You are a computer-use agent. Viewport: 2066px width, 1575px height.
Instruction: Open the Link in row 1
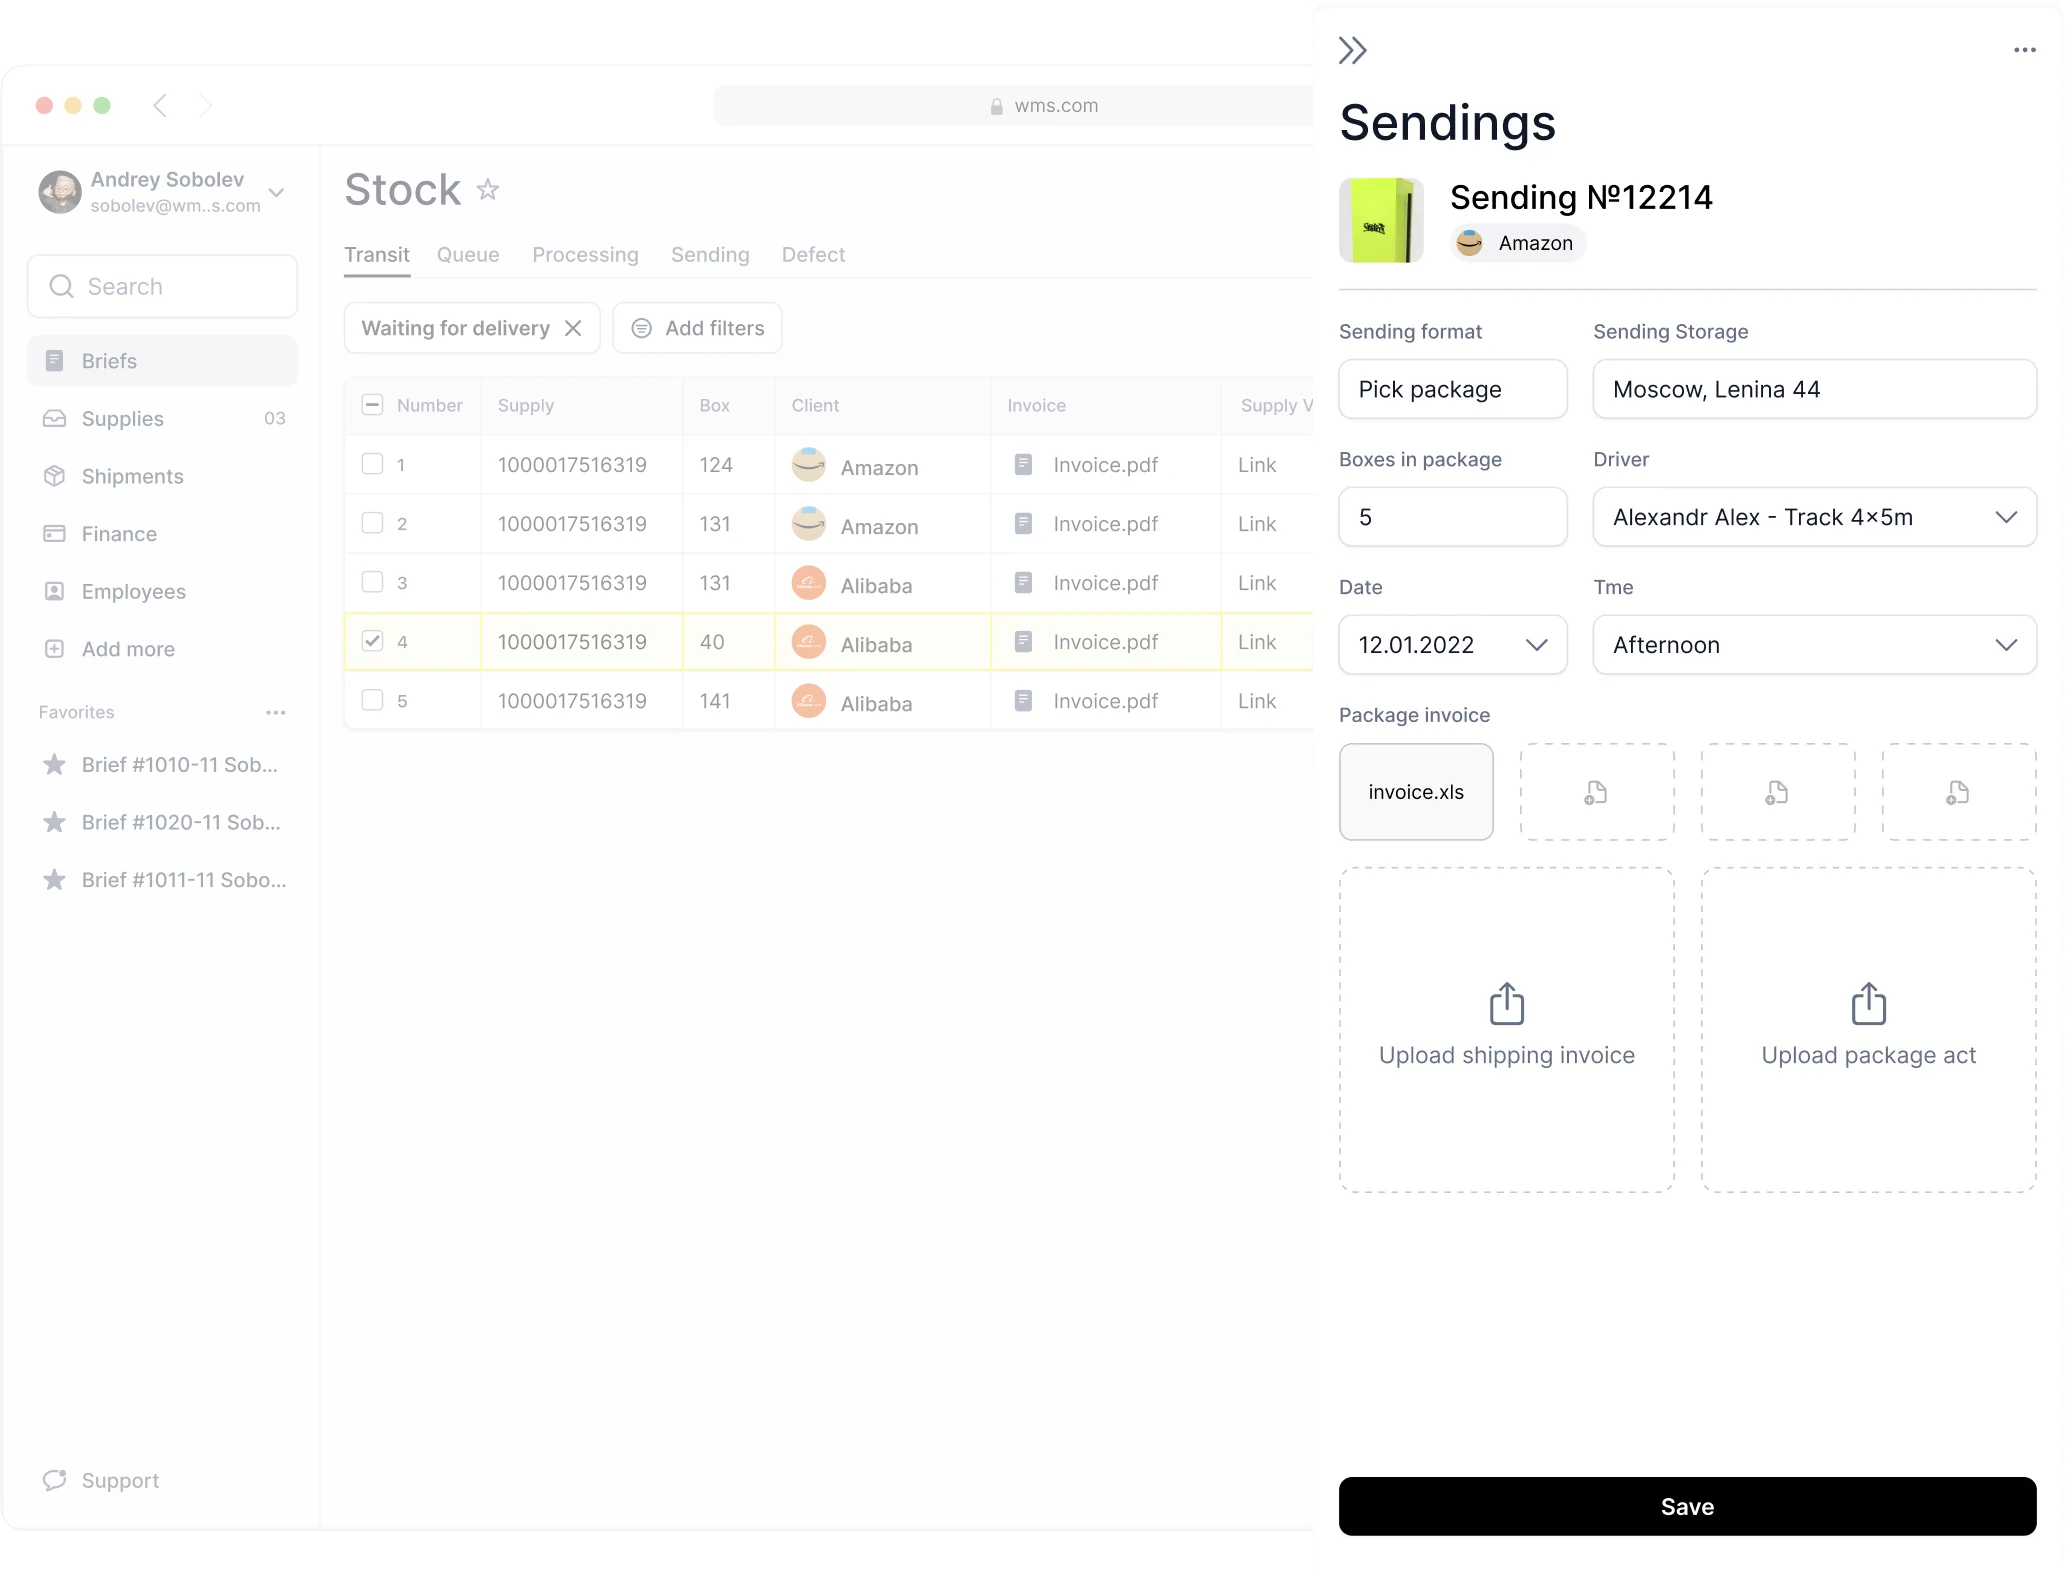[1257, 465]
